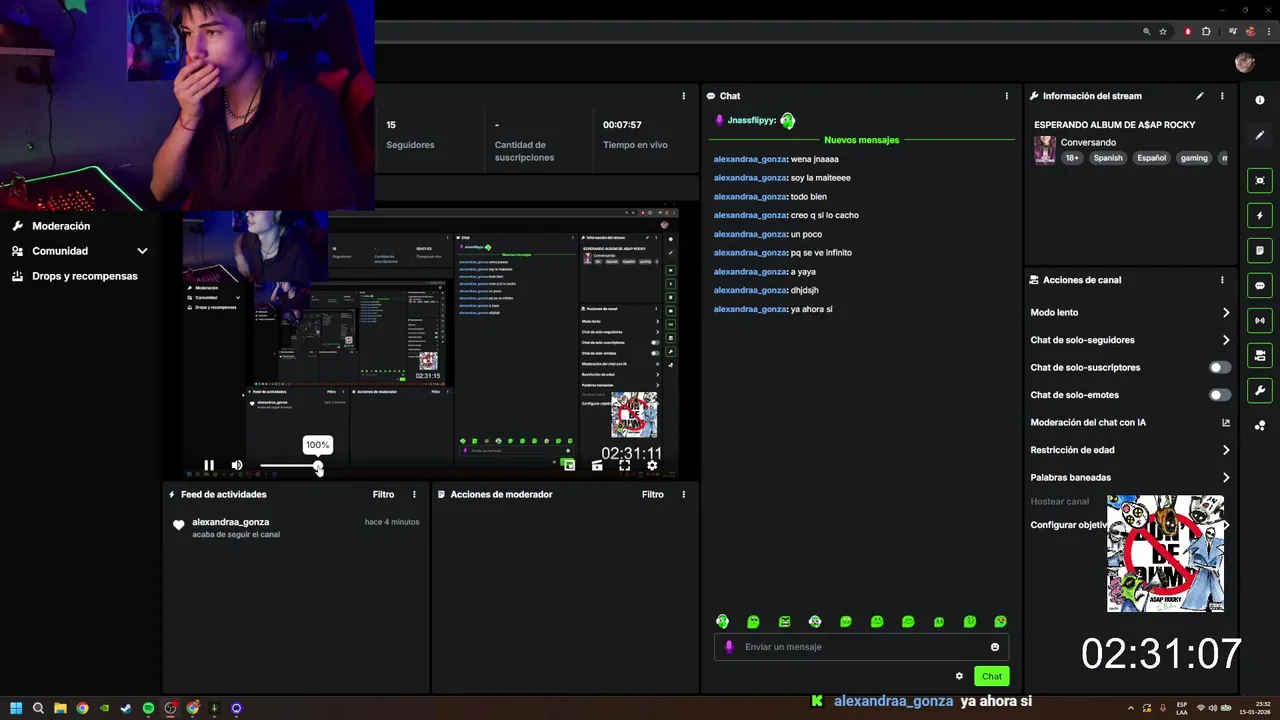Pause the stream preview player
The image size is (1280, 720).
pos(209,465)
